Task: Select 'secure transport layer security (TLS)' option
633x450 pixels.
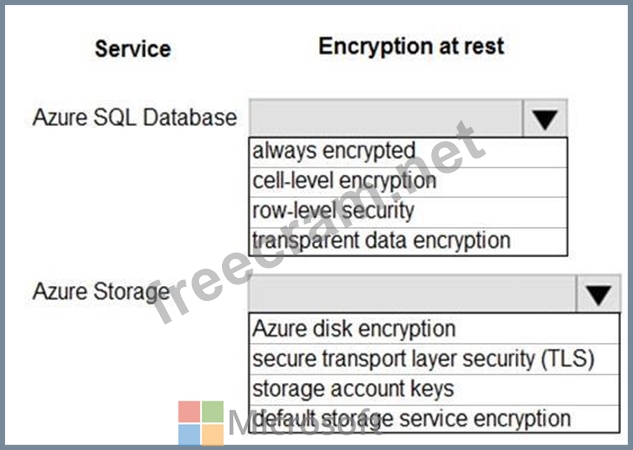Action: pos(434,359)
